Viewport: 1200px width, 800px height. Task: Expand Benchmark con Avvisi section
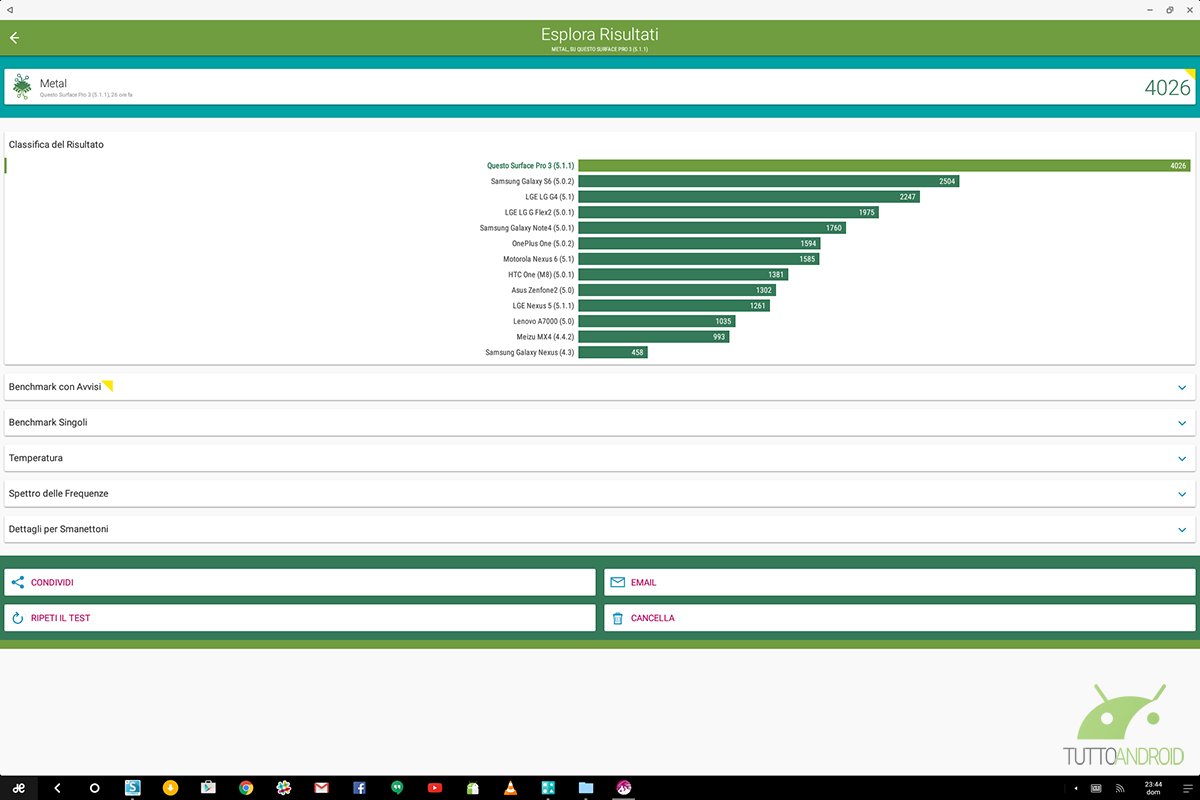point(600,387)
